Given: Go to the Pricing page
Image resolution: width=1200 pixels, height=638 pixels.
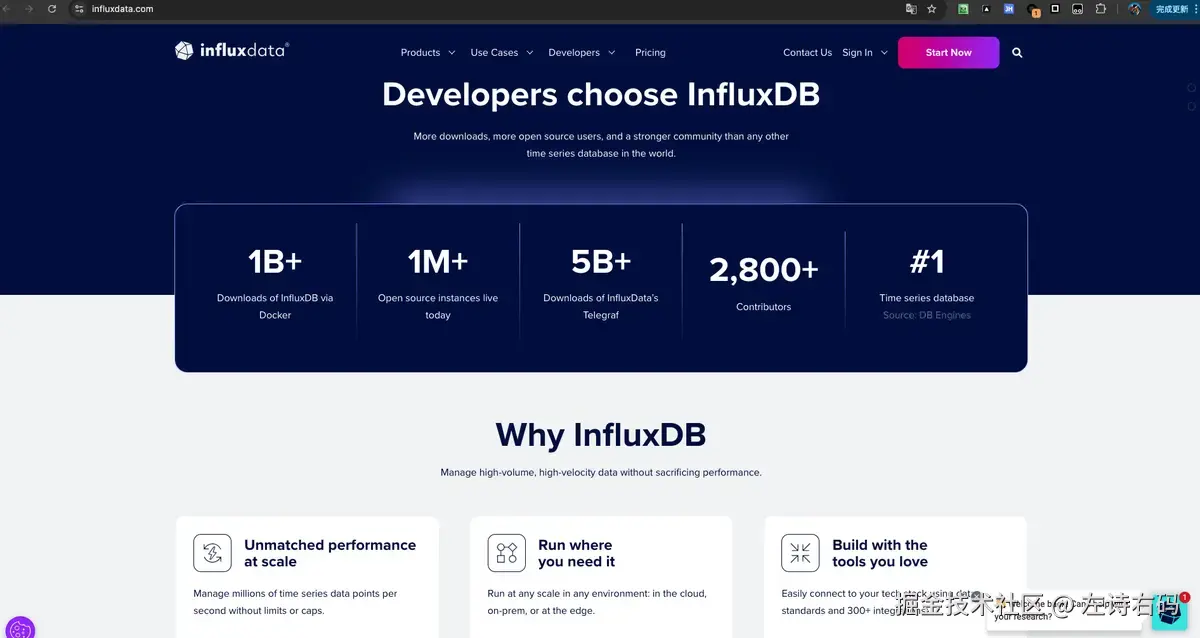Looking at the screenshot, I should pyautogui.click(x=650, y=53).
